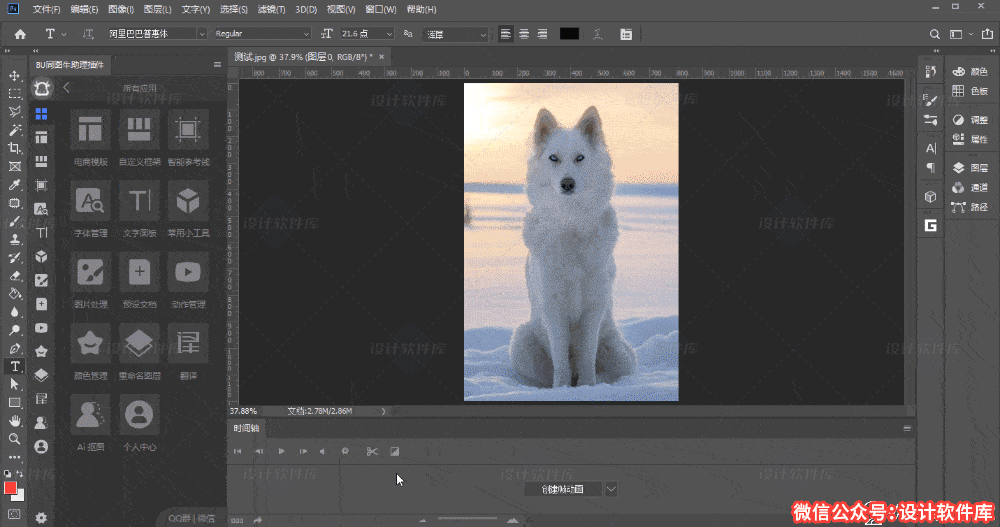Select the Move tool

pos(14,76)
